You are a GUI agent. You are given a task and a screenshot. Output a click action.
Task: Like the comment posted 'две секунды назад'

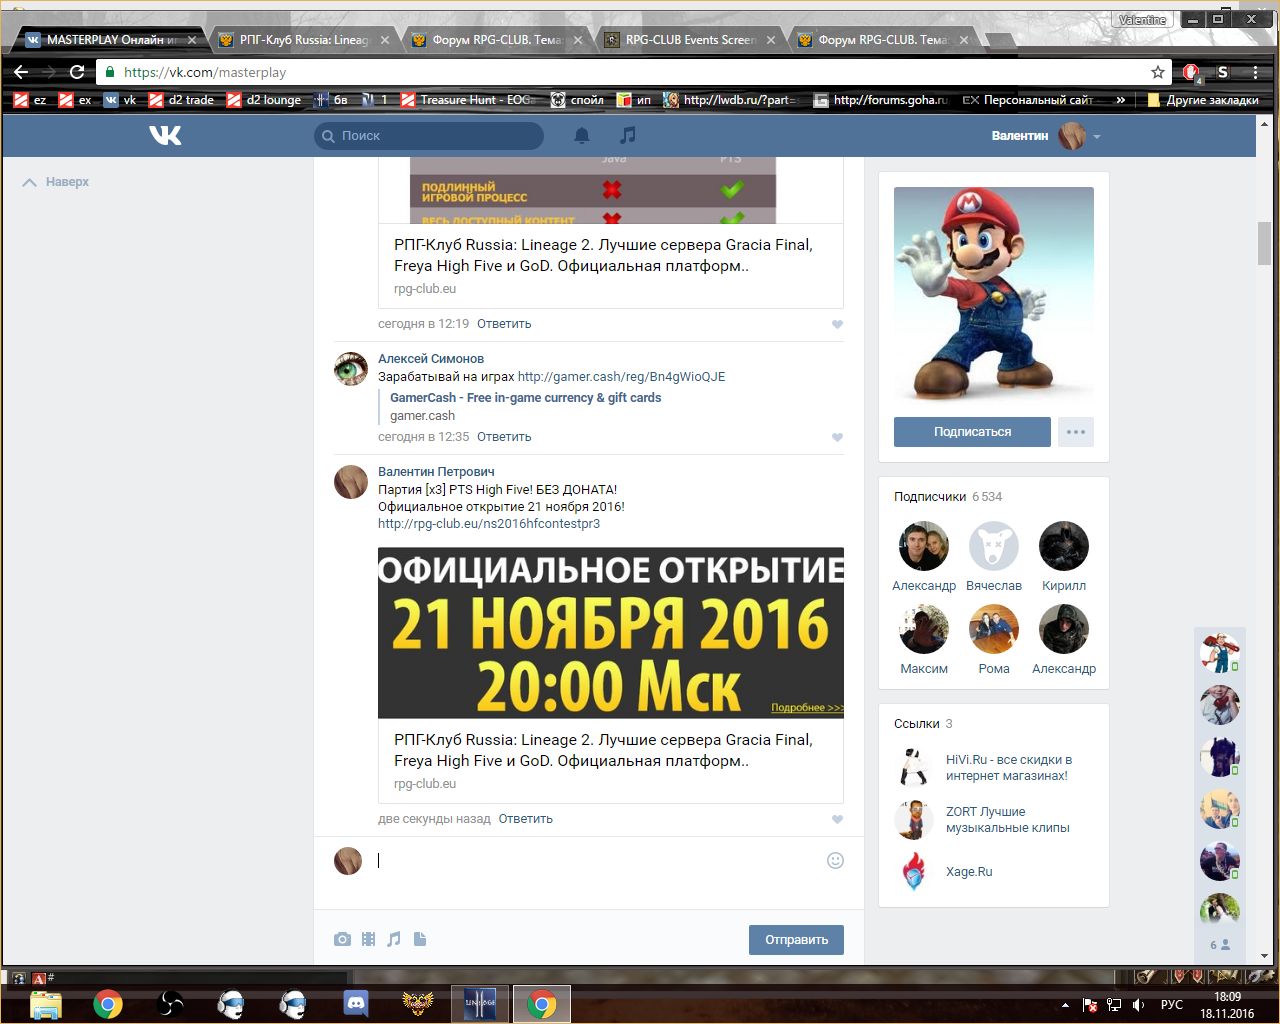[837, 819]
